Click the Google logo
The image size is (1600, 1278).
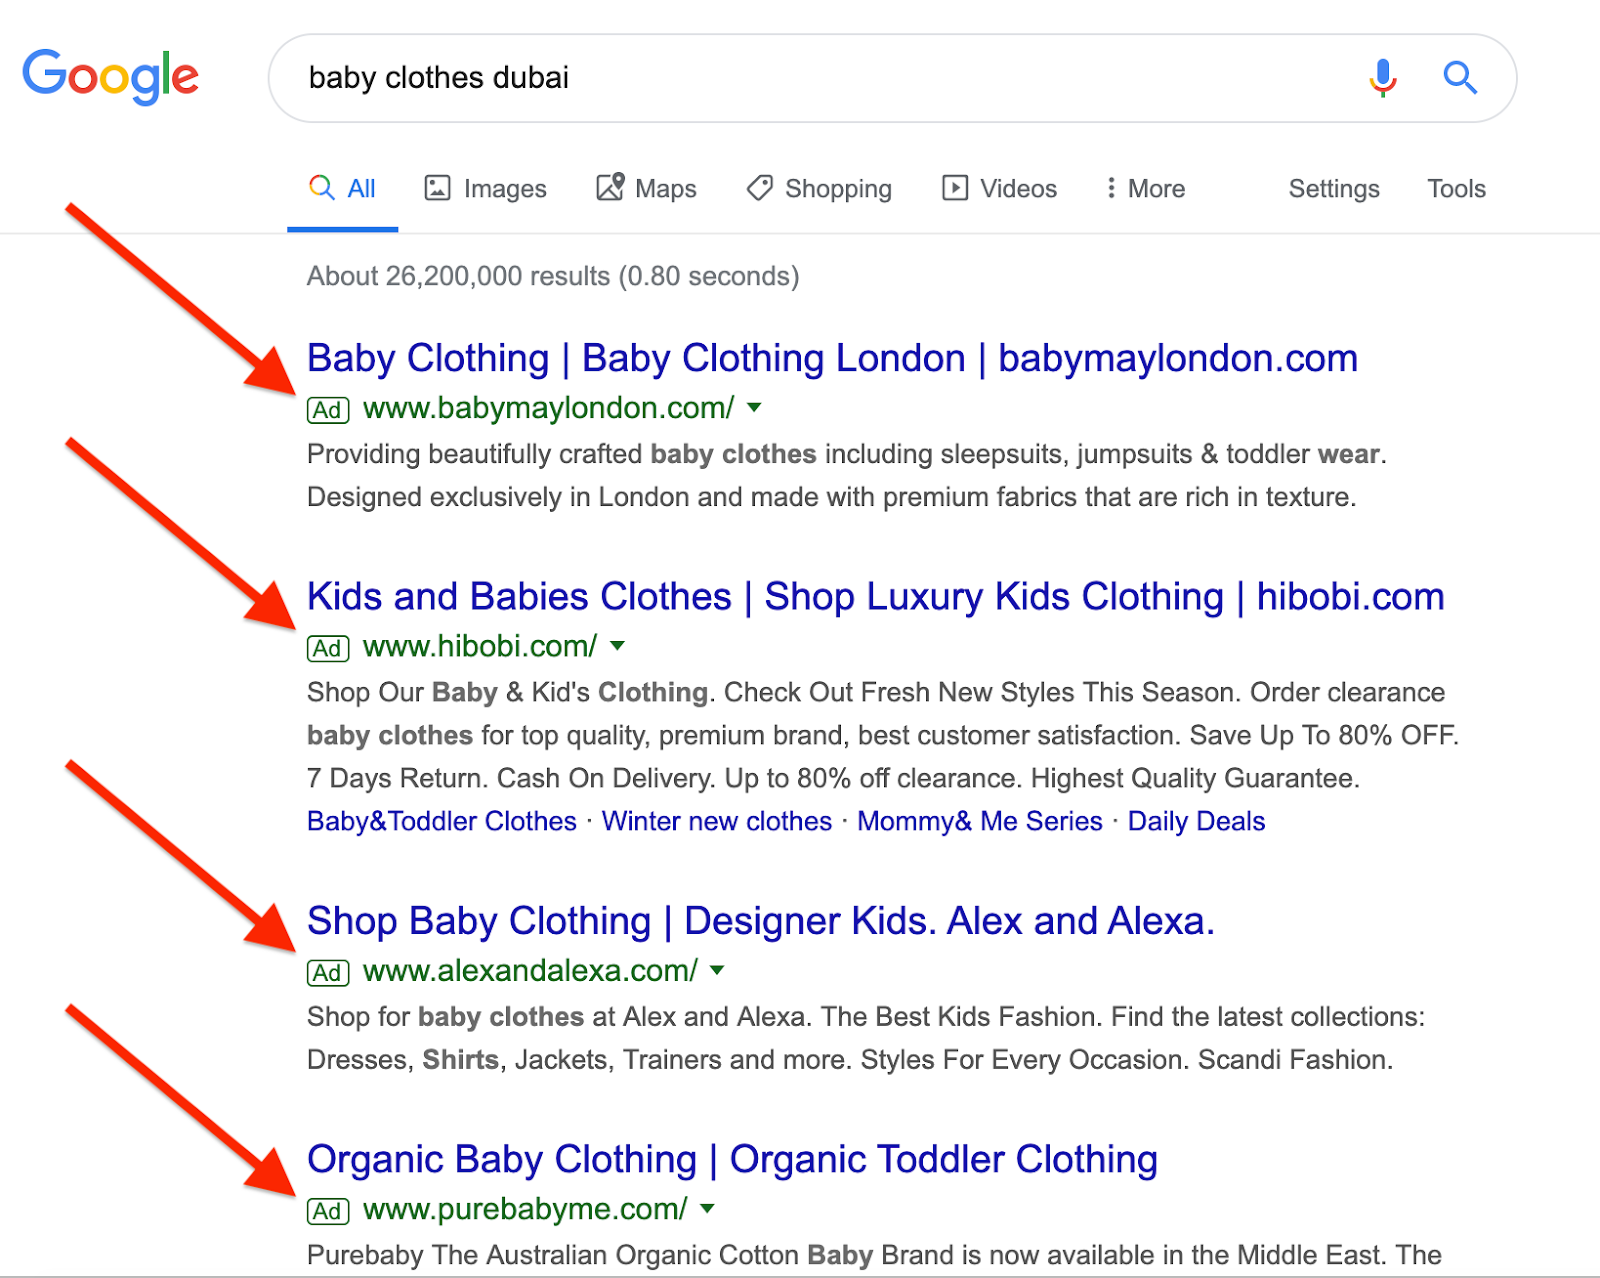[x=111, y=76]
